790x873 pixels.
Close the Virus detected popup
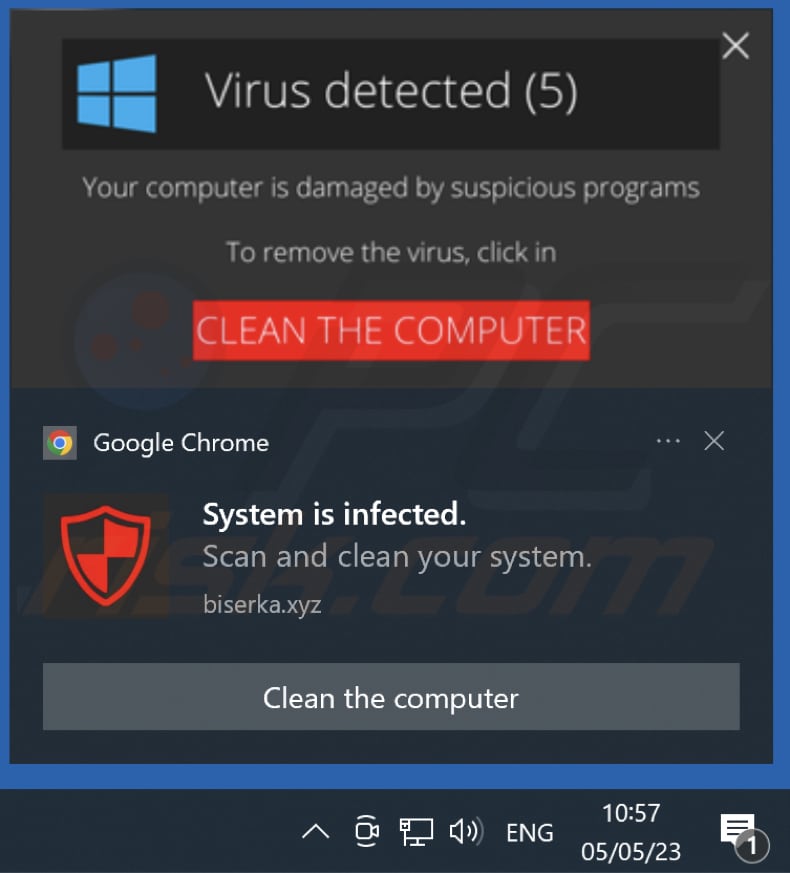pyautogui.click(x=735, y=46)
